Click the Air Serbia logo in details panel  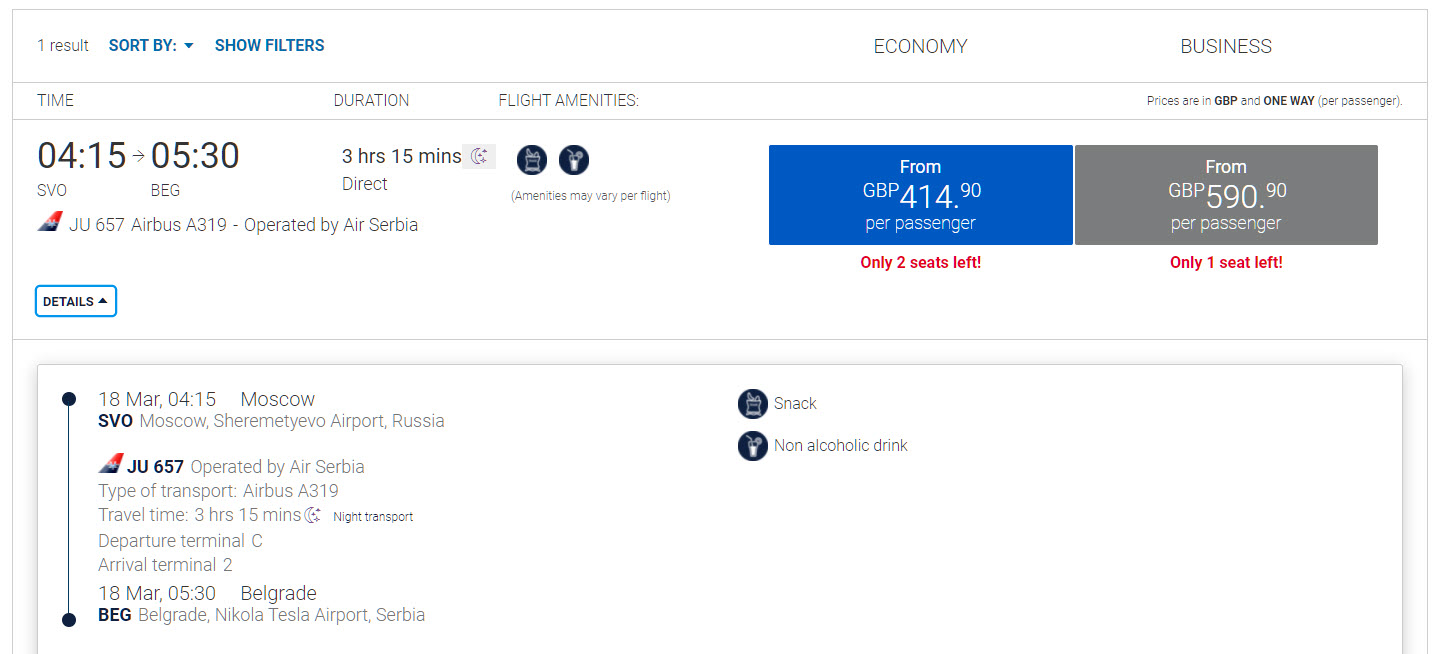(110, 466)
